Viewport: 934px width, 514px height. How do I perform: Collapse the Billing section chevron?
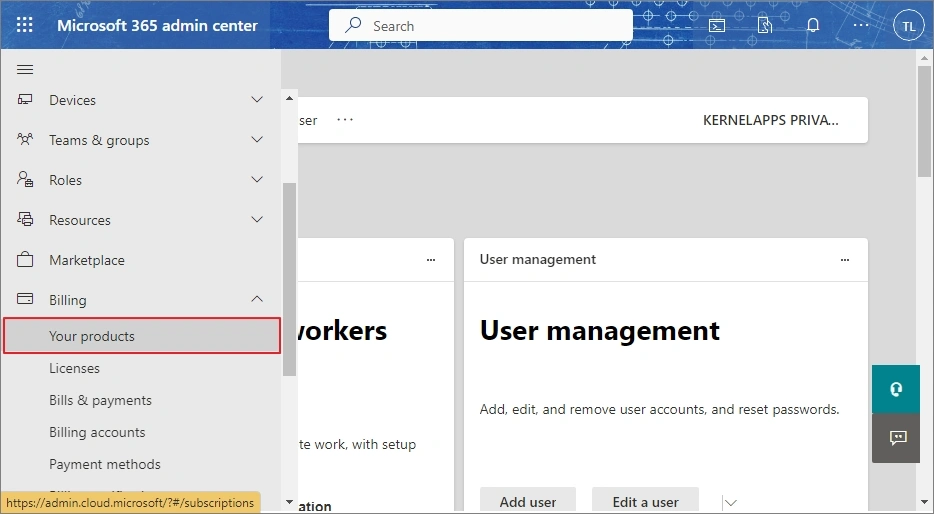pyautogui.click(x=257, y=299)
